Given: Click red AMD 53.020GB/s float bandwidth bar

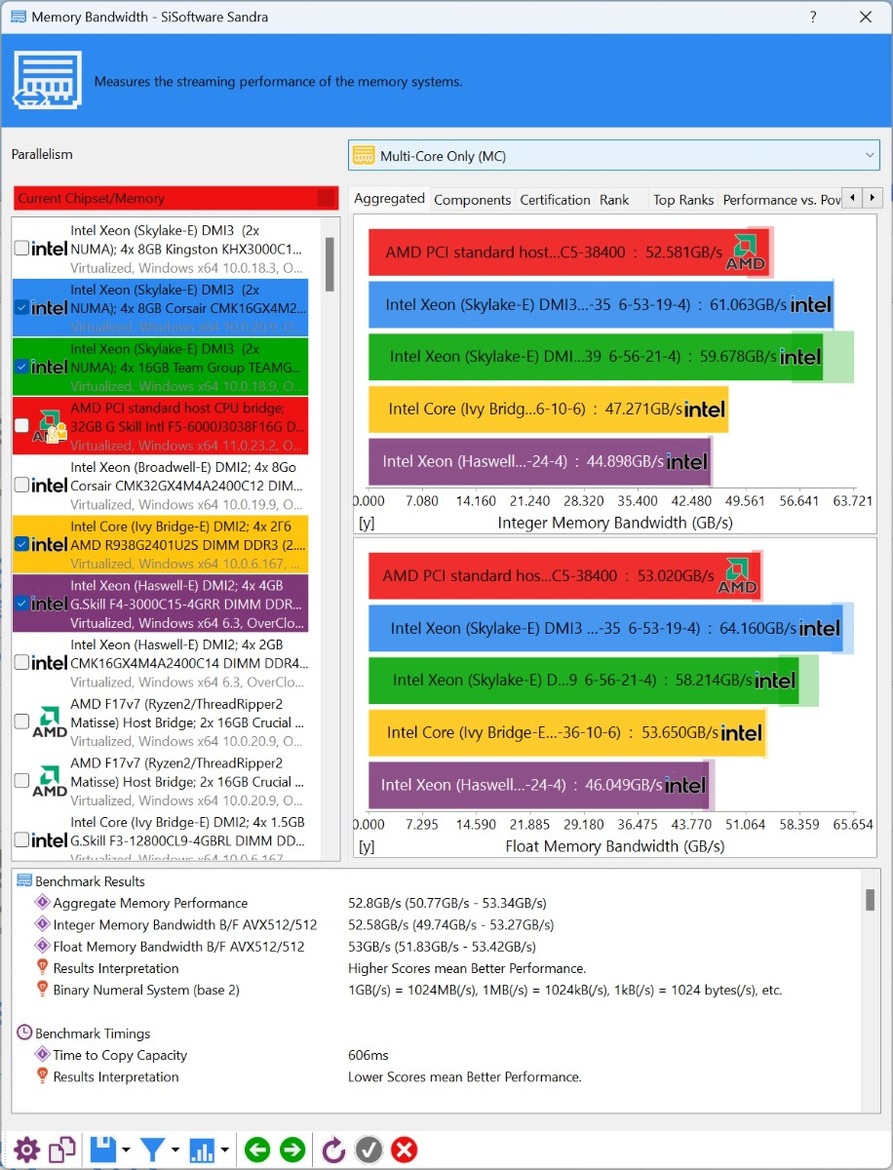Looking at the screenshot, I should pyautogui.click(x=565, y=575).
